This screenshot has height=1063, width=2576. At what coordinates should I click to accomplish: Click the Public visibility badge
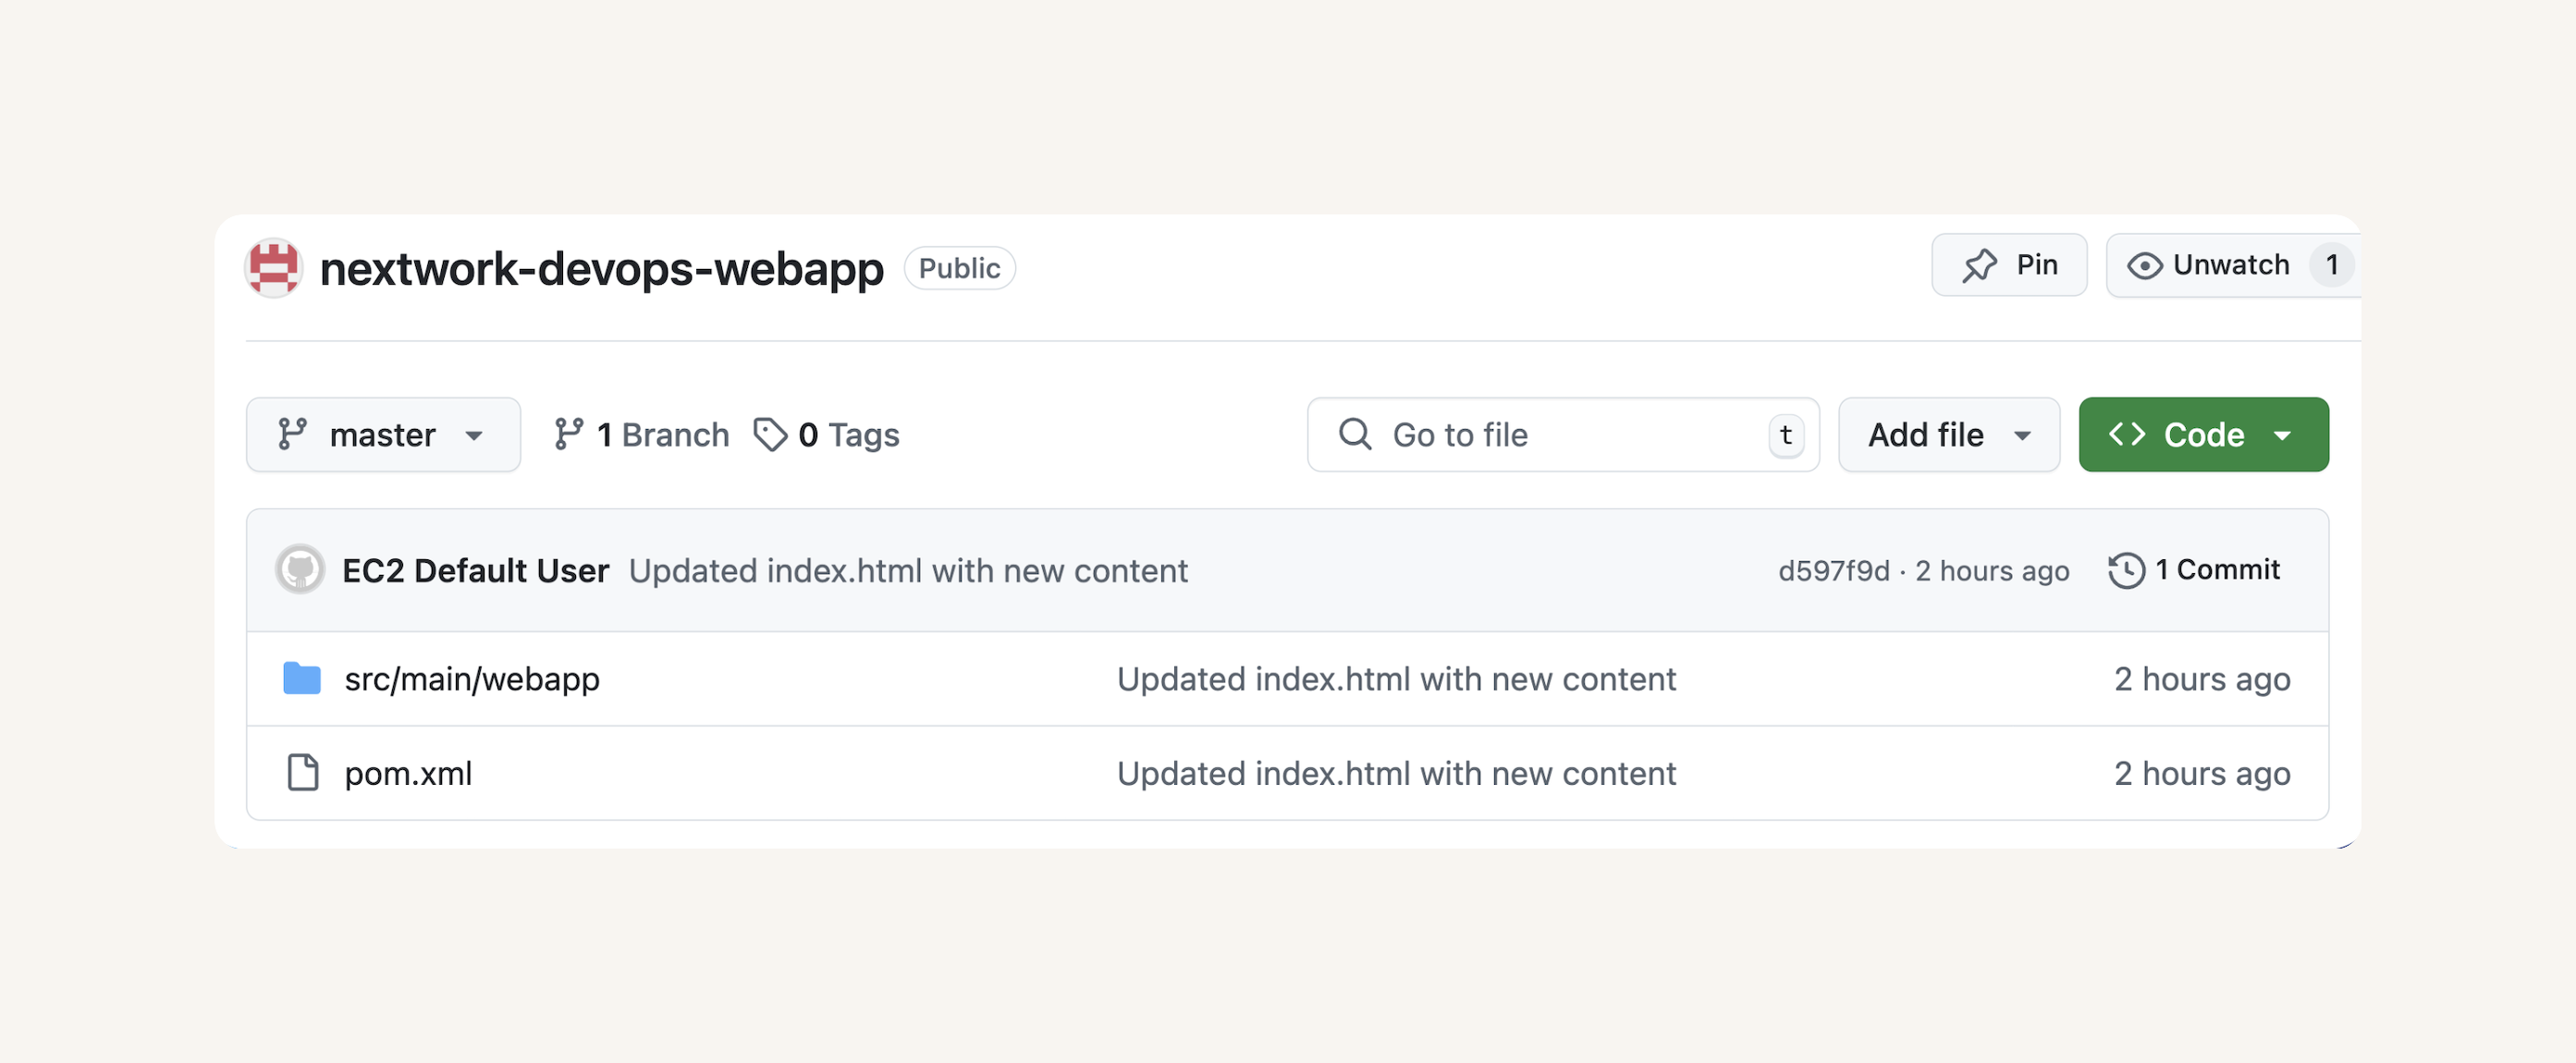[x=959, y=268]
